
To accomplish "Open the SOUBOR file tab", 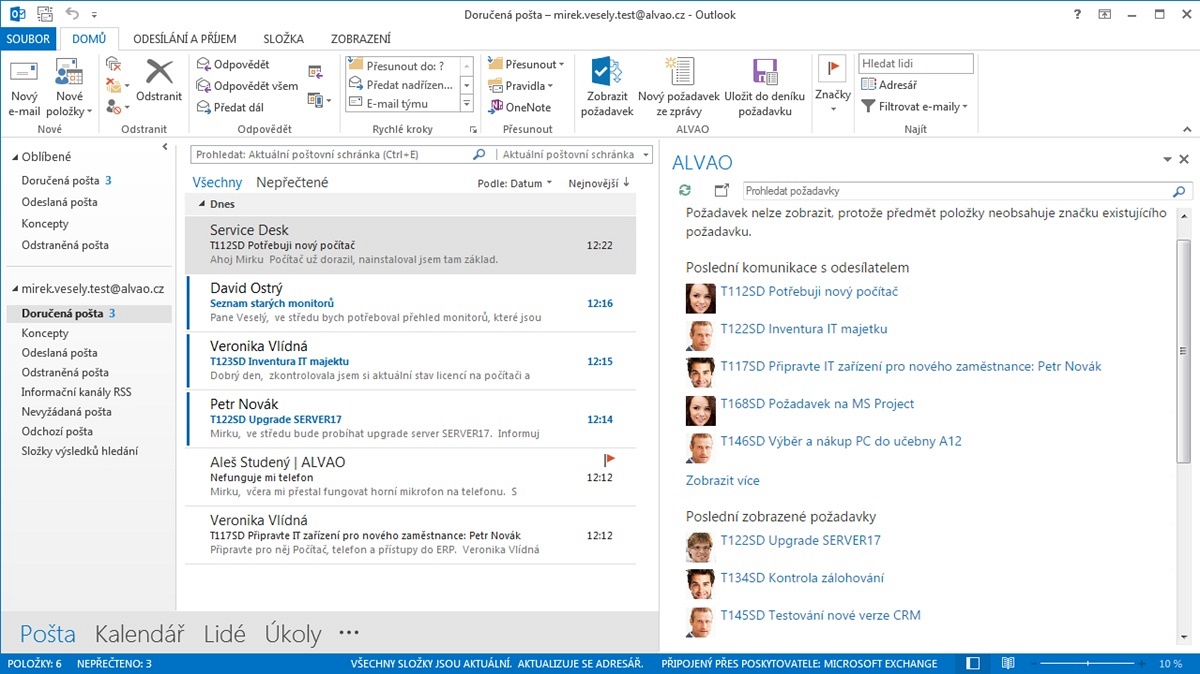I will [x=28, y=39].
